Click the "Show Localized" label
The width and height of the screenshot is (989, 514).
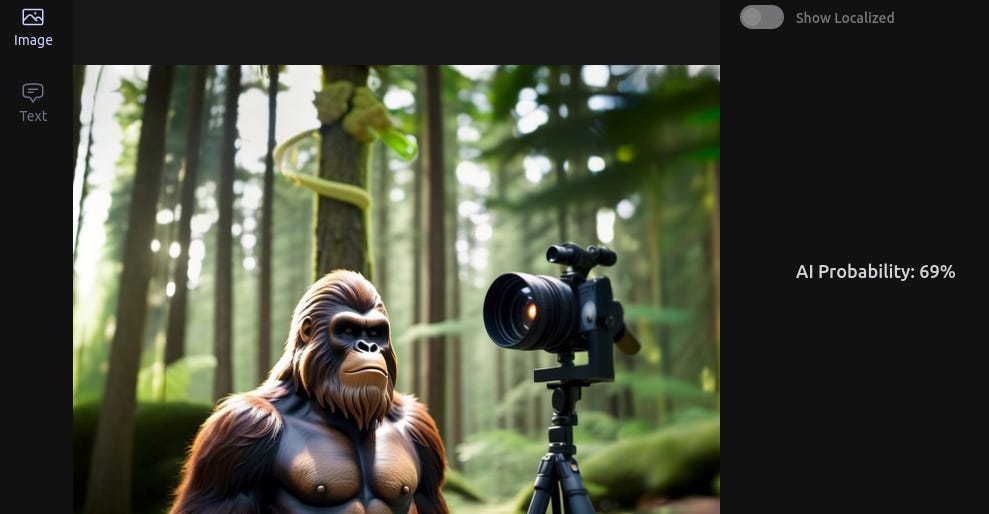tap(845, 18)
